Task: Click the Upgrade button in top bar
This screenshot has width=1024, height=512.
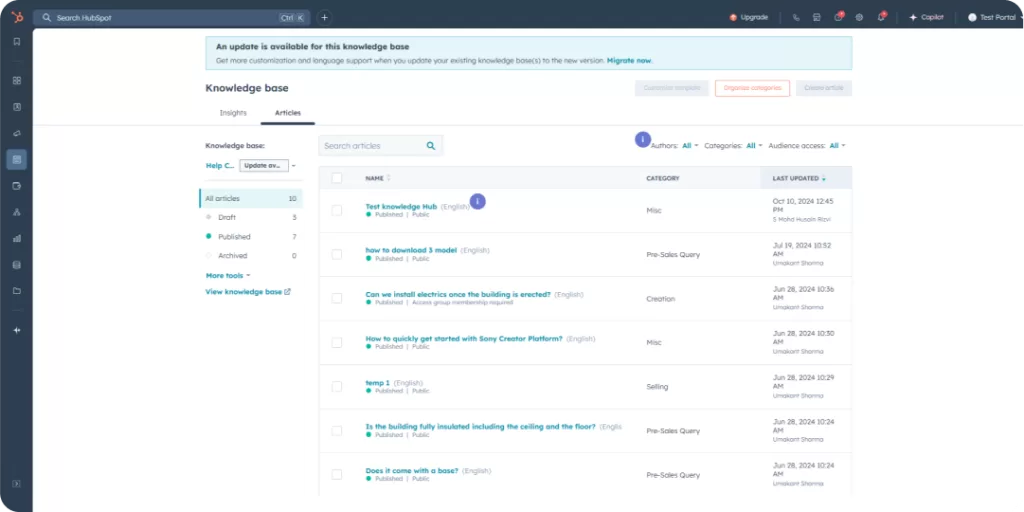Action: pyautogui.click(x=749, y=18)
